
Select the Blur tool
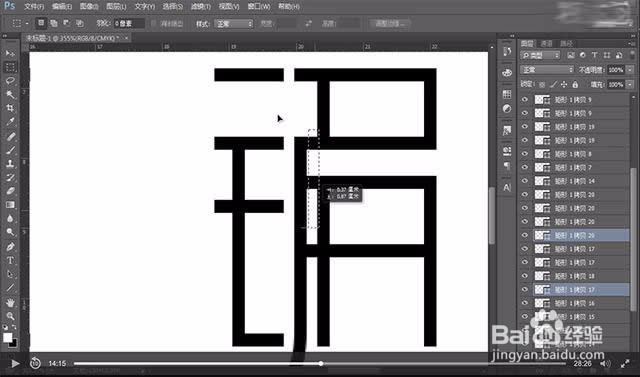pyautogui.click(x=10, y=219)
